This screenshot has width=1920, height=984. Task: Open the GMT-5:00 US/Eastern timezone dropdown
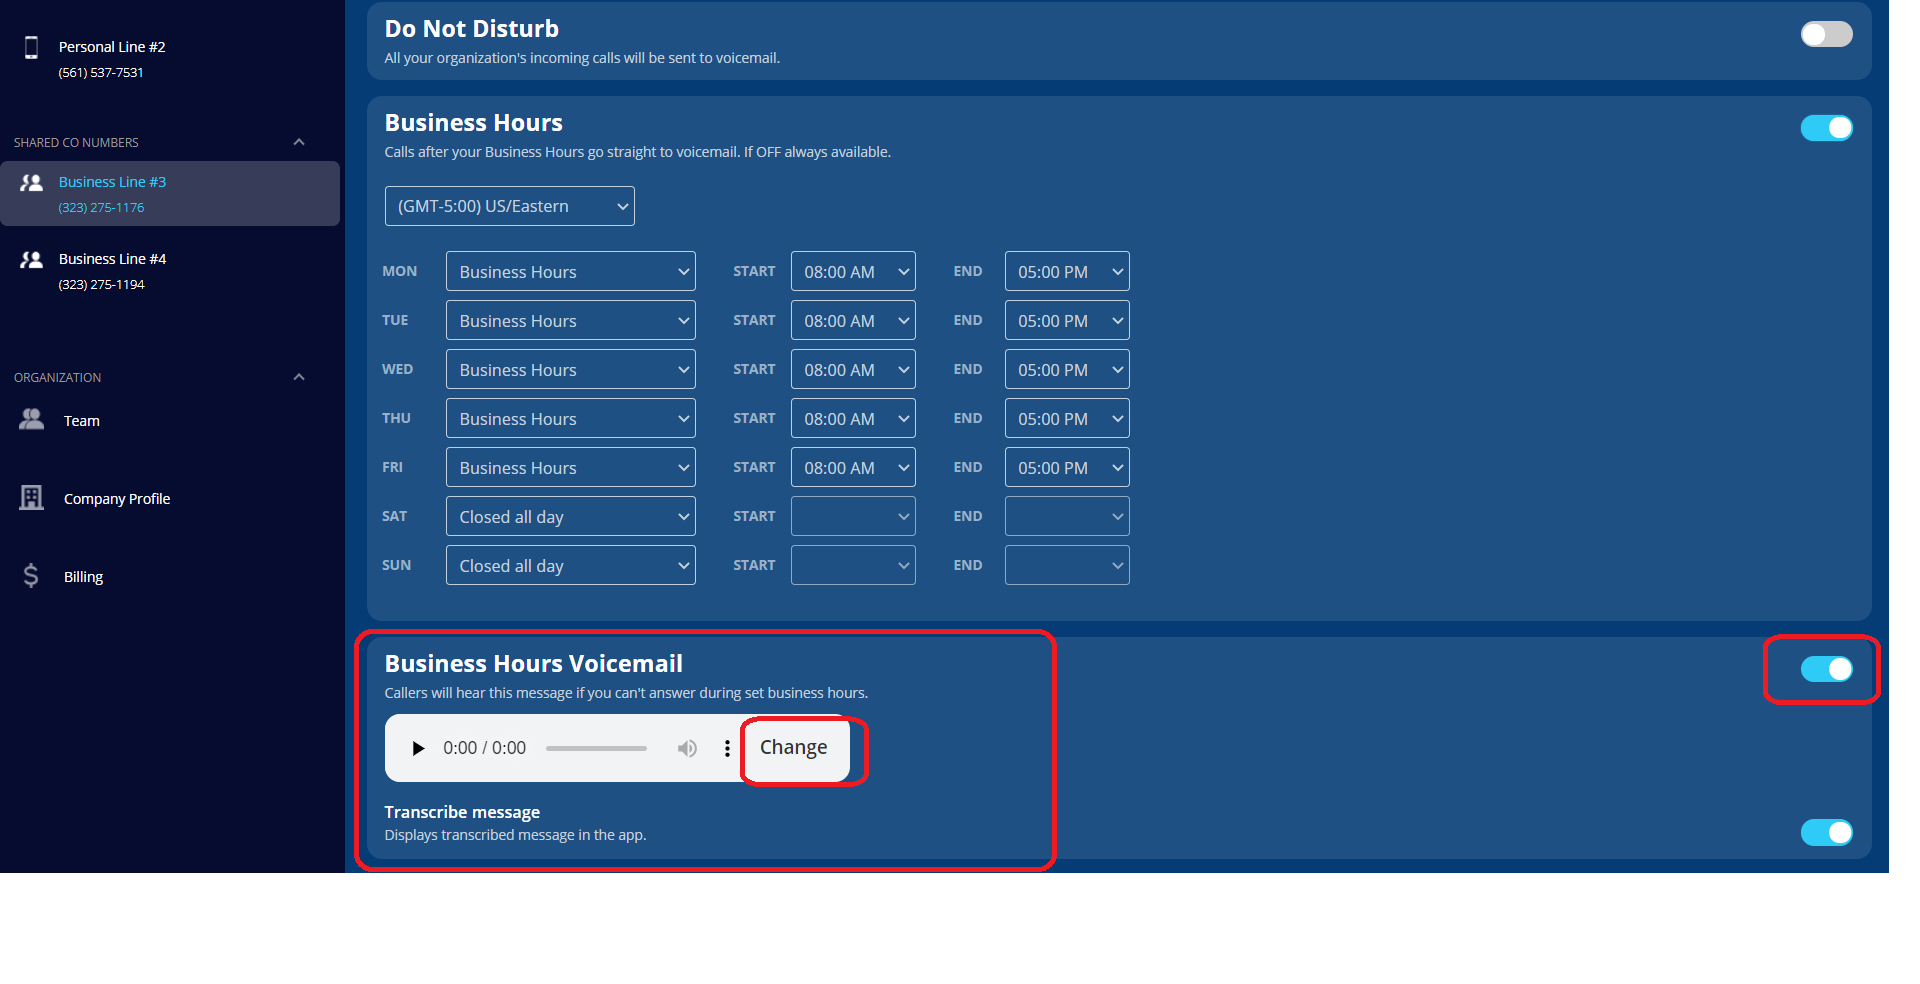coord(509,206)
